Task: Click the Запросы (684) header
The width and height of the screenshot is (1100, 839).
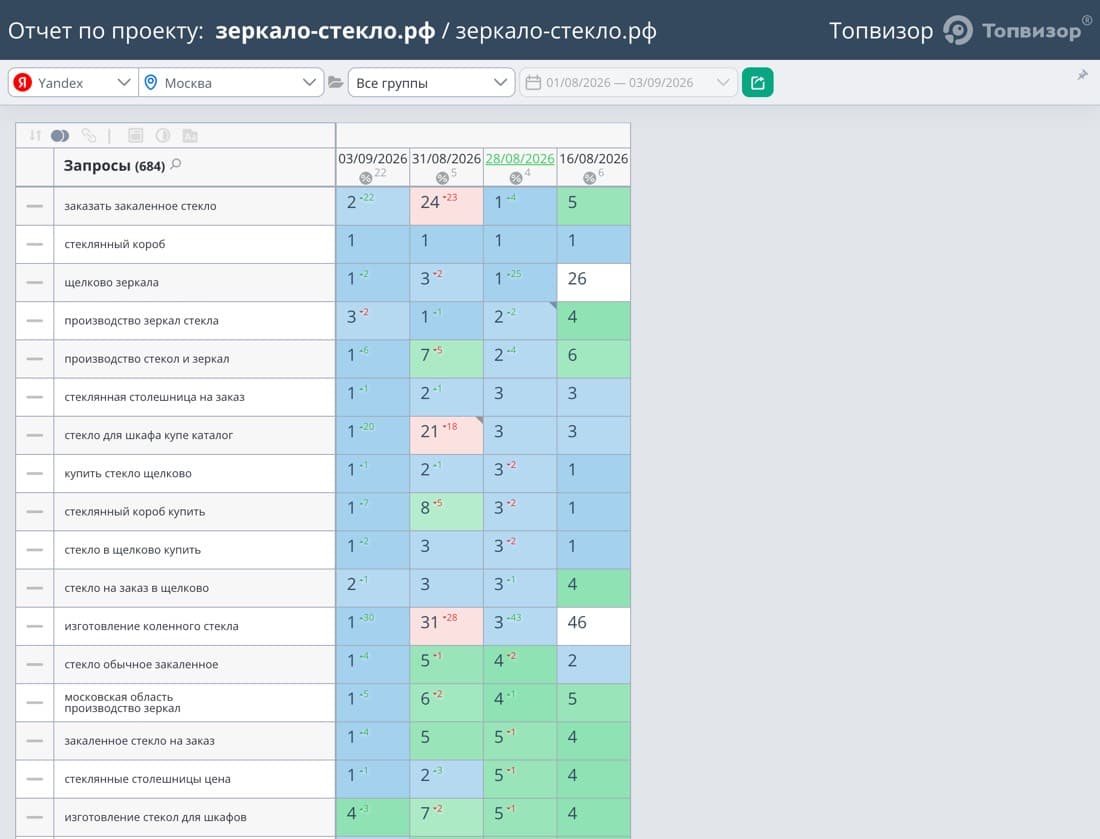Action: 114,166
